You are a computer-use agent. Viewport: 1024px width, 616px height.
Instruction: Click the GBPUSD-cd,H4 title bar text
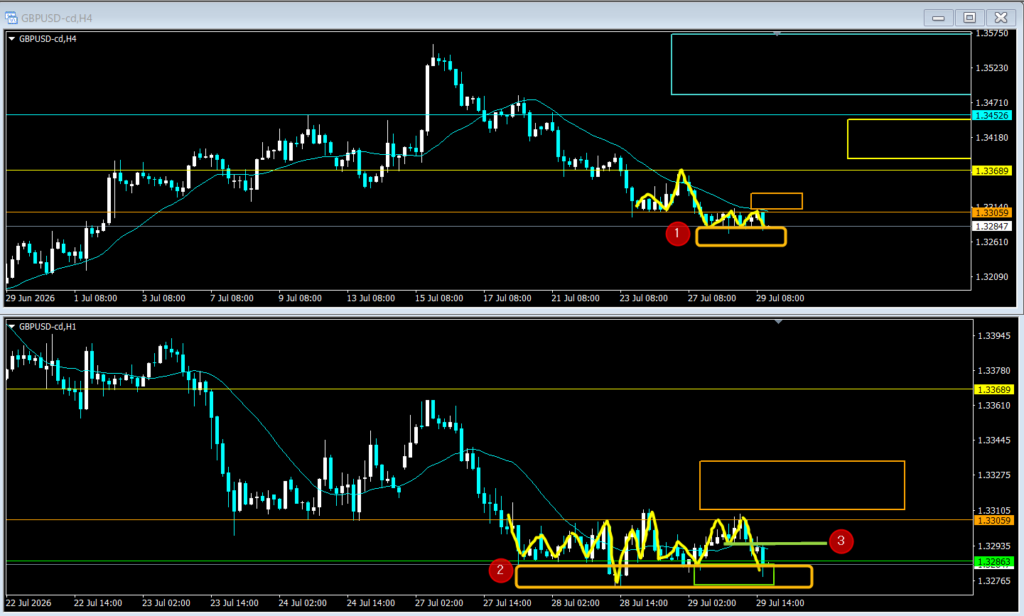tap(57, 18)
